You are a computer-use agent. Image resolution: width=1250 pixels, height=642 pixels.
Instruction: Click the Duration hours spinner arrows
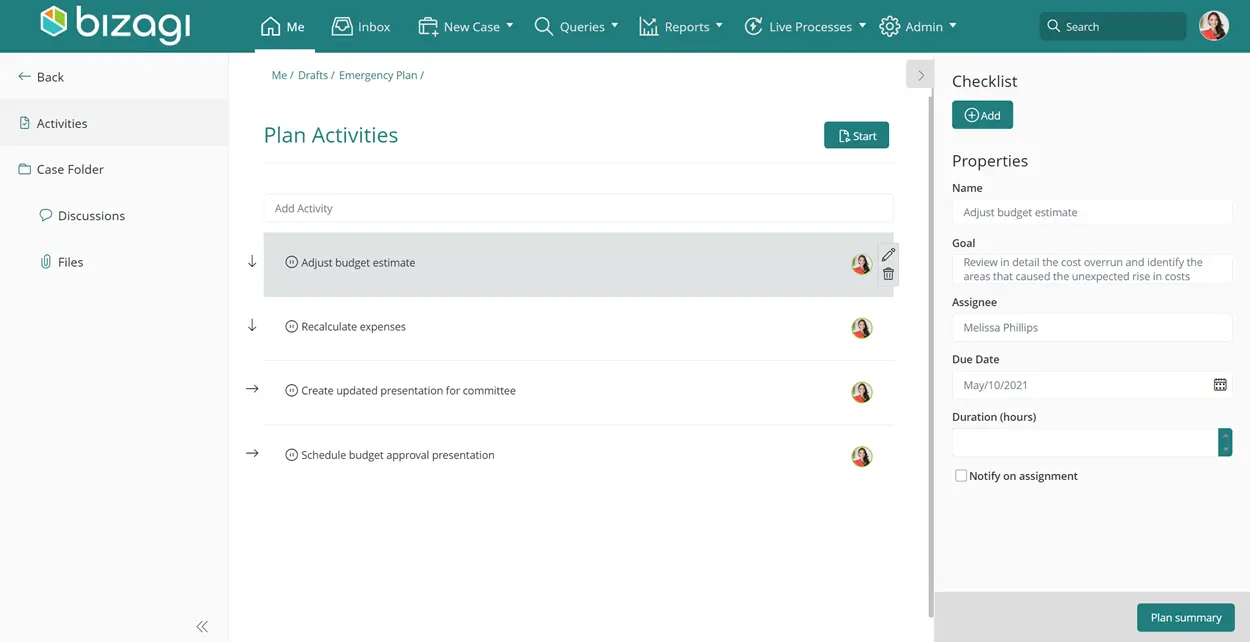pos(1225,442)
